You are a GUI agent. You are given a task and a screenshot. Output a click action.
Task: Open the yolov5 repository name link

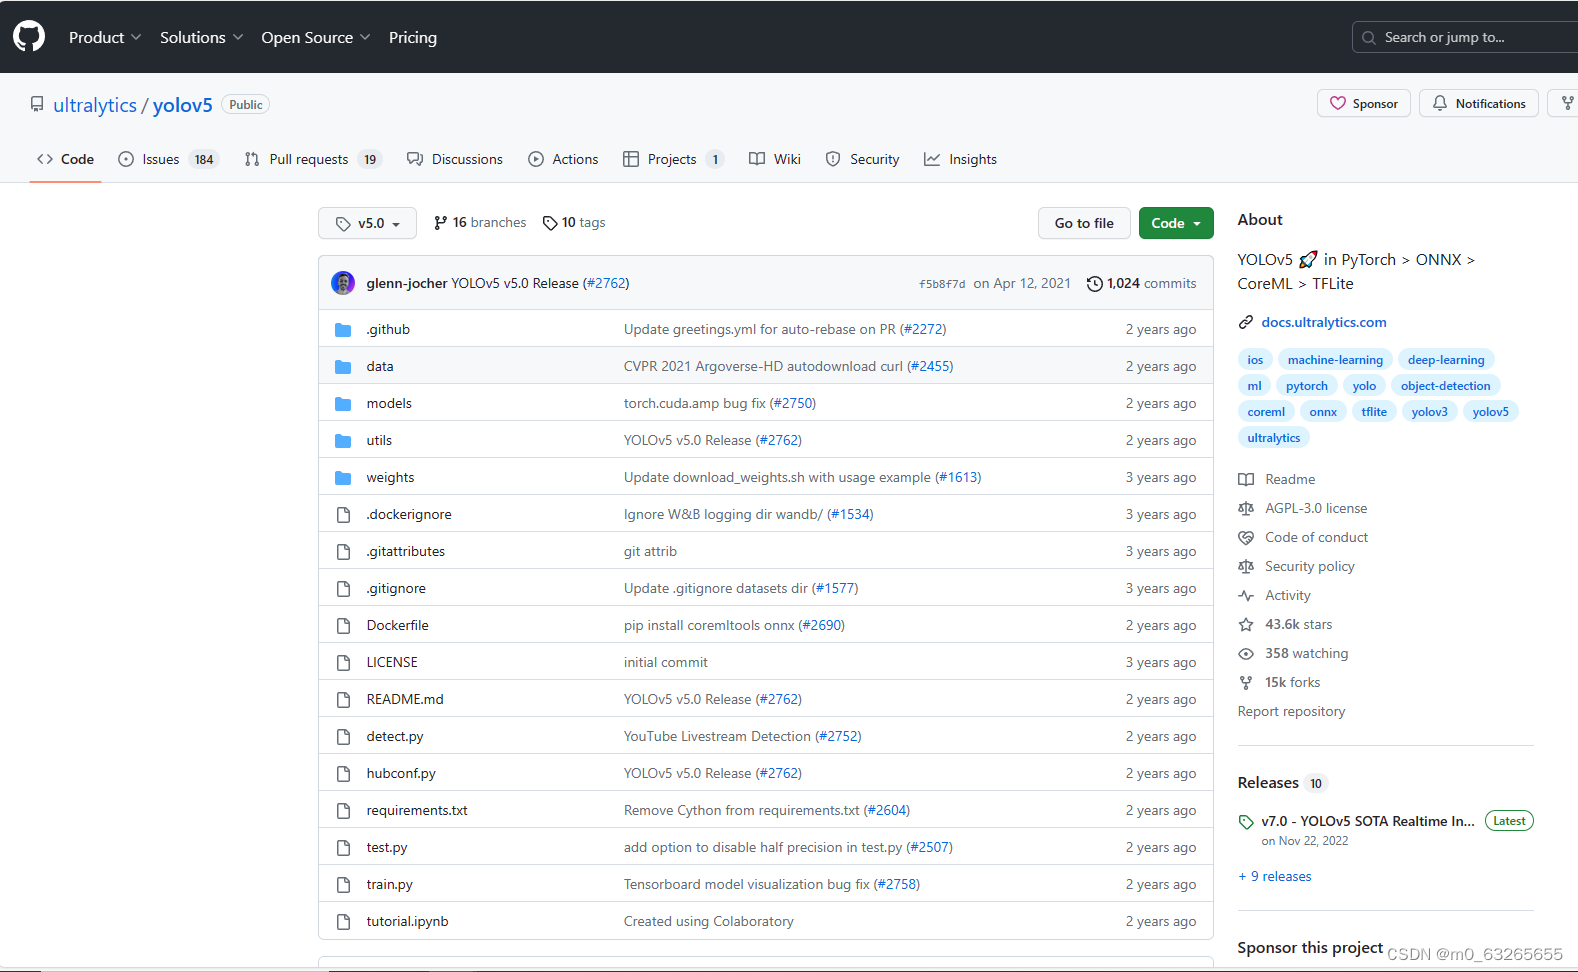(183, 105)
